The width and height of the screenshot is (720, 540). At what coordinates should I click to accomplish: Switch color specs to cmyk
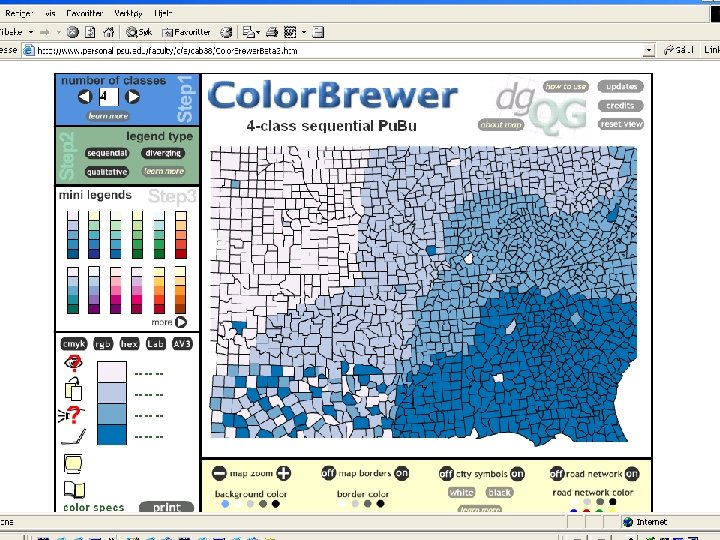pyautogui.click(x=73, y=344)
